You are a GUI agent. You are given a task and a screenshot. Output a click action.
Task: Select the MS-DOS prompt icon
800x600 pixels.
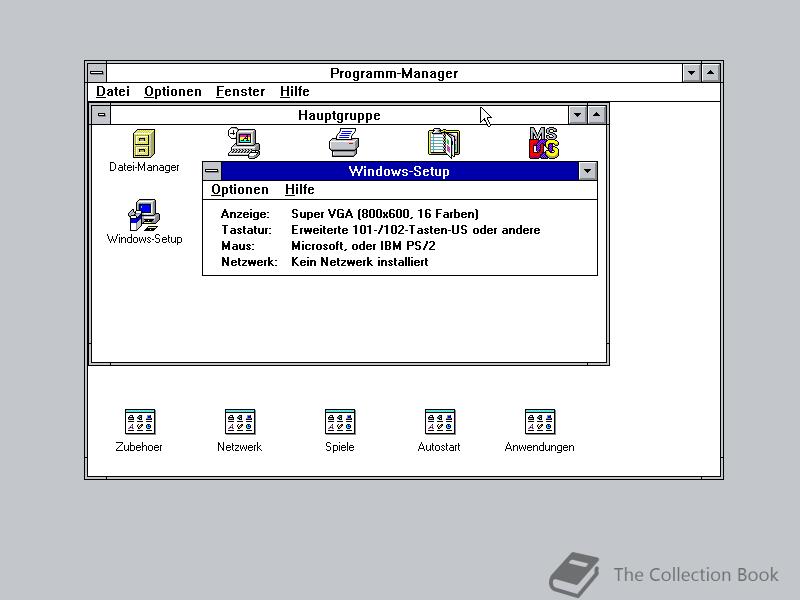pyautogui.click(x=544, y=143)
